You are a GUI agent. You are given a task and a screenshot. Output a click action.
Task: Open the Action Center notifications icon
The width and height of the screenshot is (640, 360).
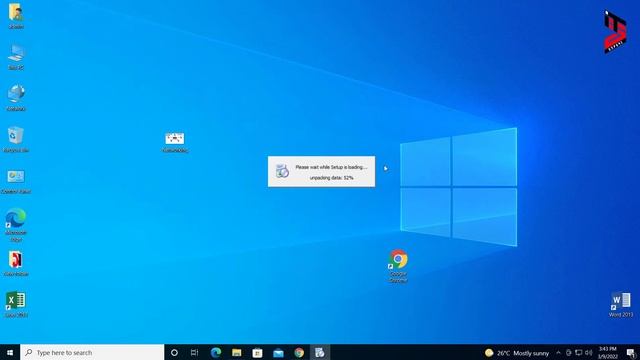tap(631, 353)
